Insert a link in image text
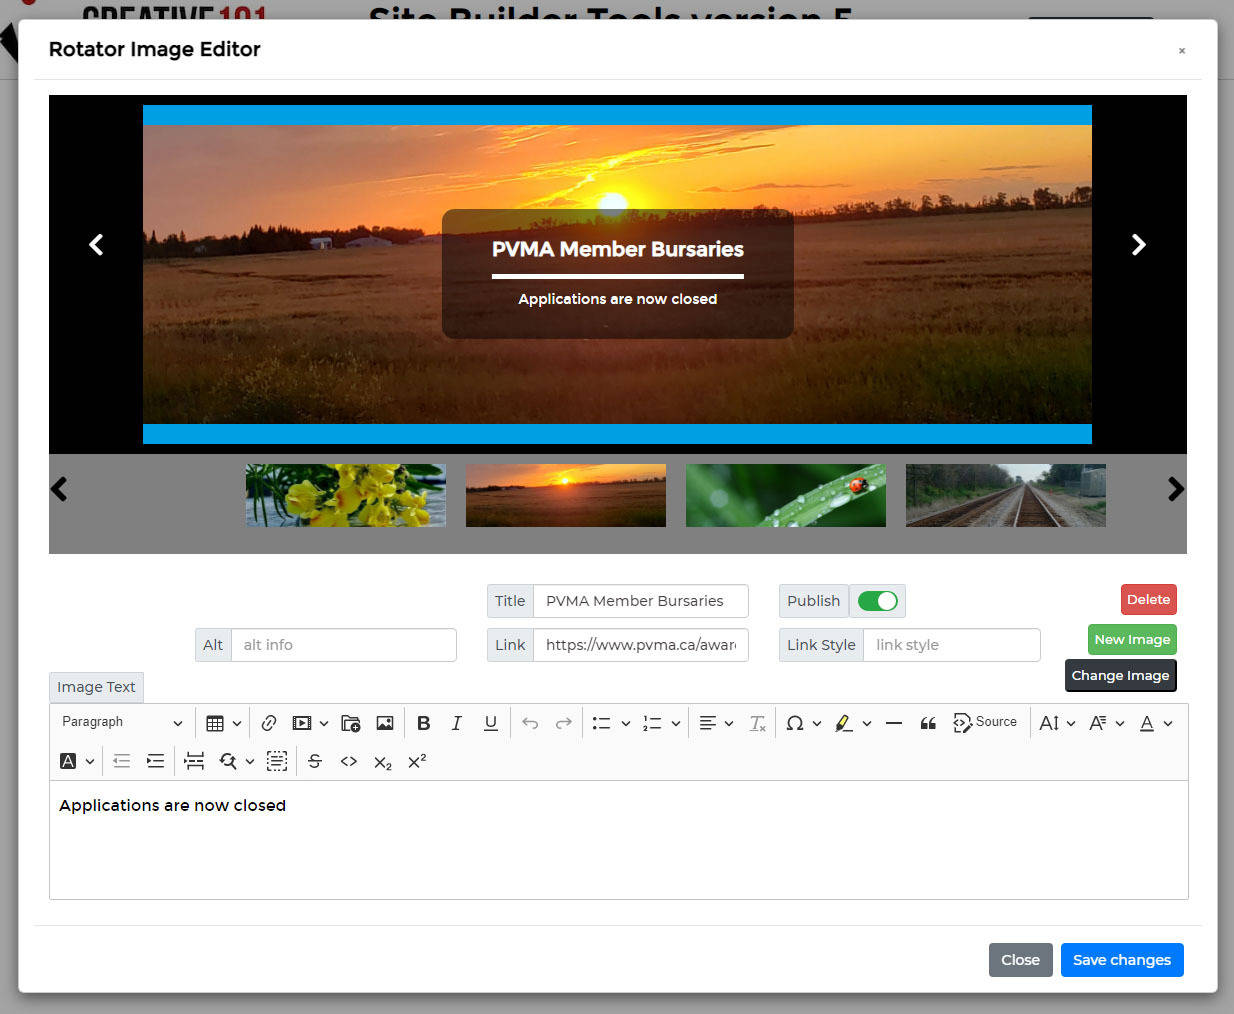The image size is (1234, 1014). point(269,723)
